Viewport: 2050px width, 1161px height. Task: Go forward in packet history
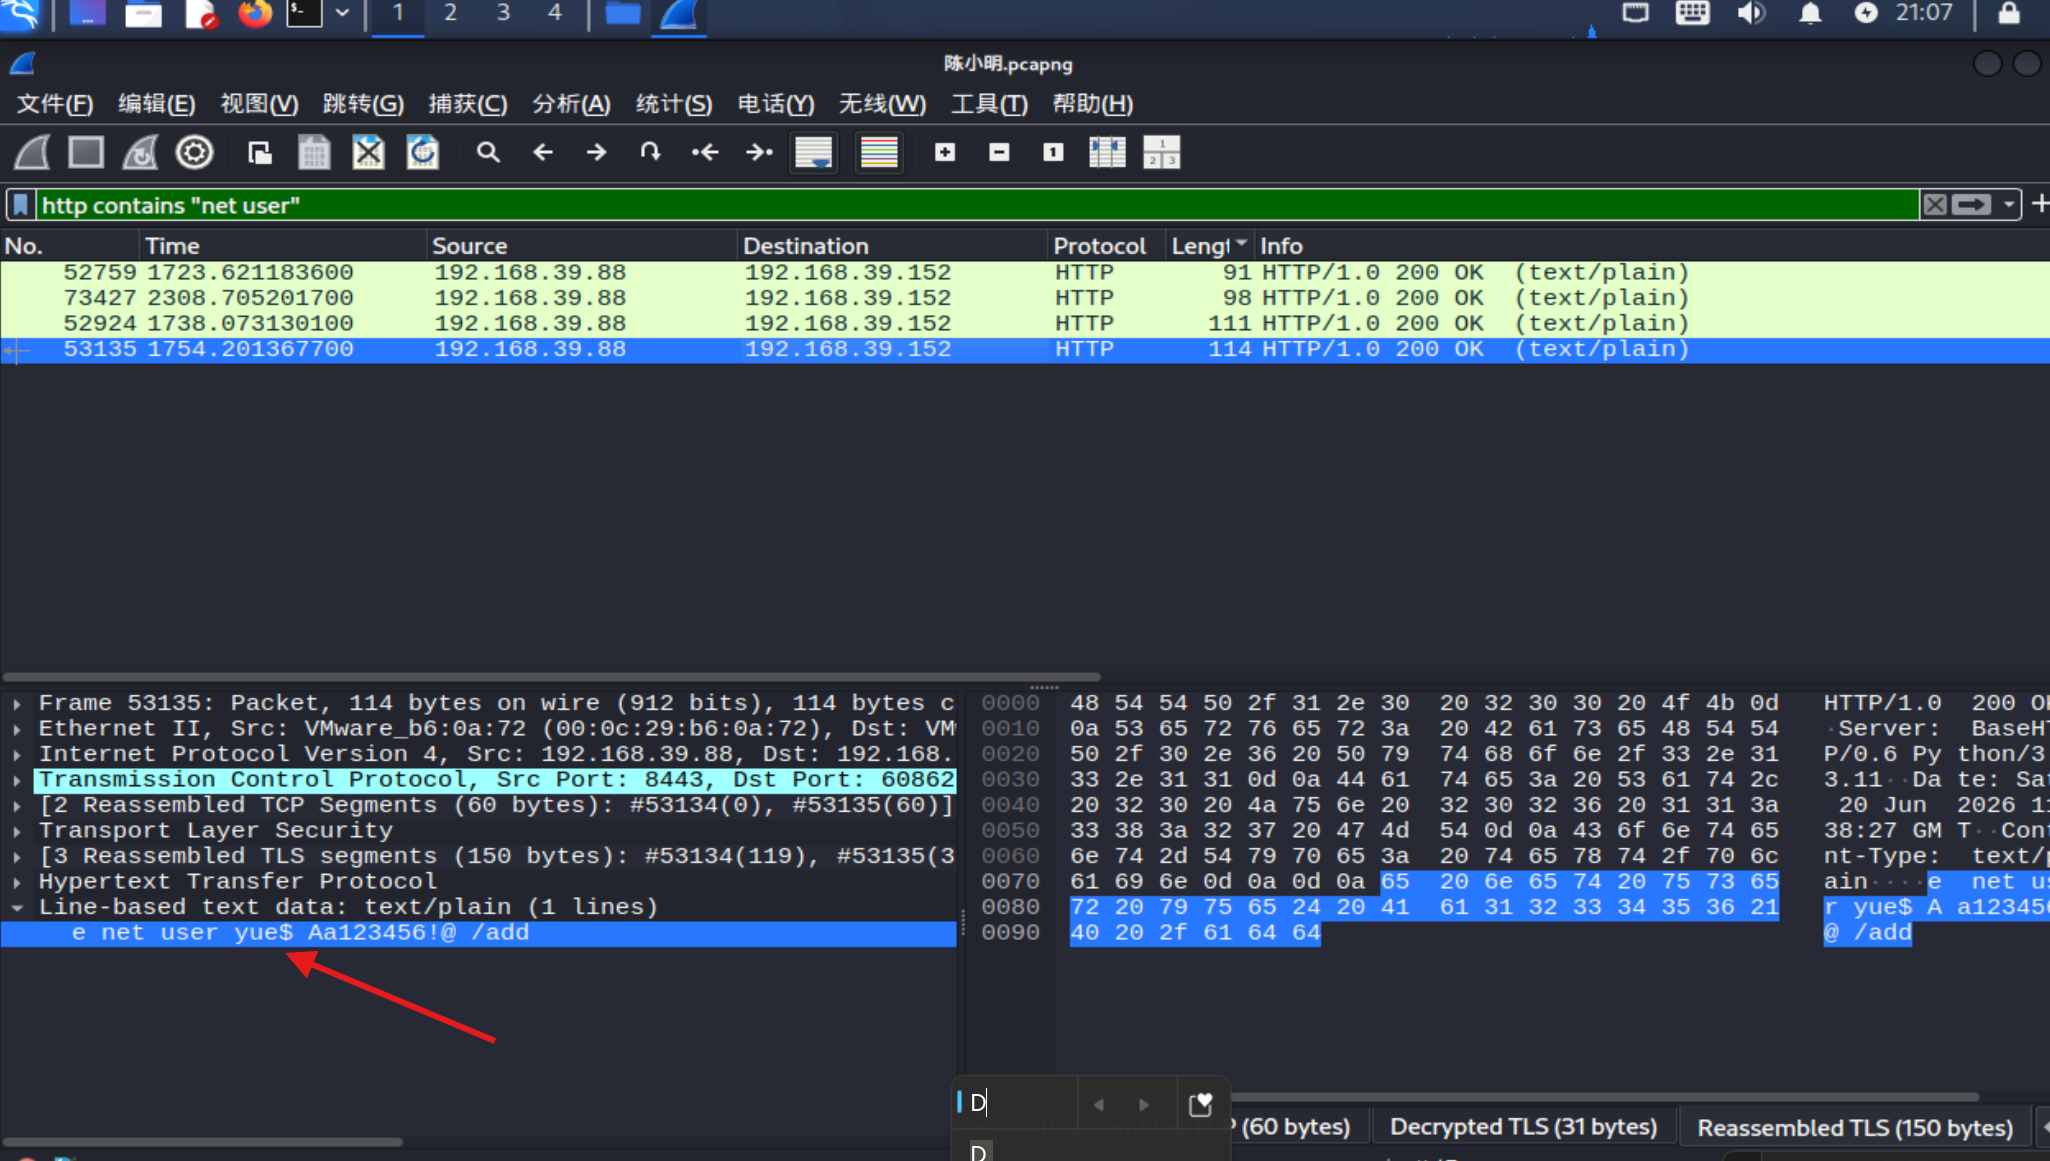click(x=596, y=153)
